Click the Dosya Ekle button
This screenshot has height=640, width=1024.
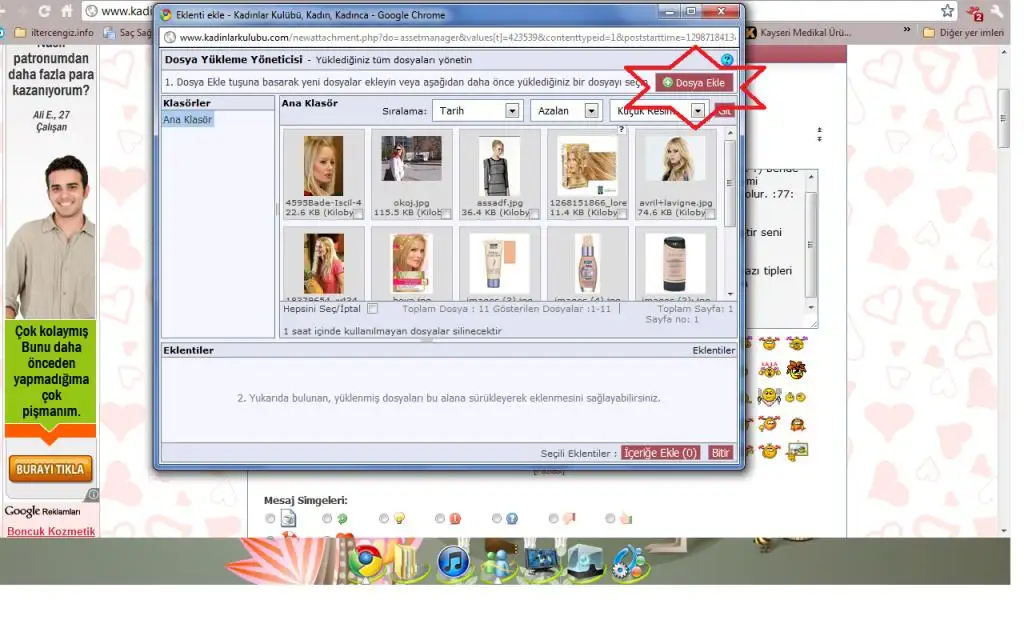click(694, 83)
